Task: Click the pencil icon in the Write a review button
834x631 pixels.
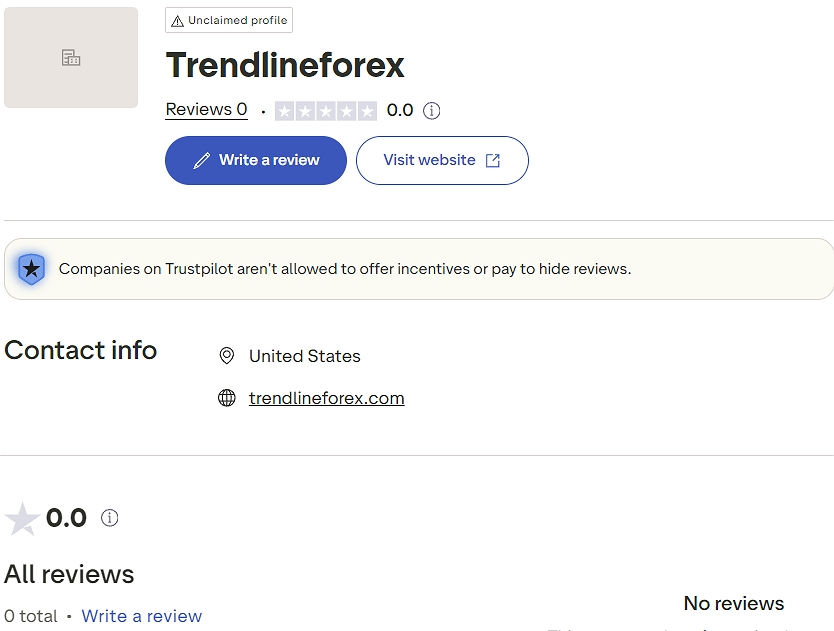Action: pyautogui.click(x=202, y=160)
